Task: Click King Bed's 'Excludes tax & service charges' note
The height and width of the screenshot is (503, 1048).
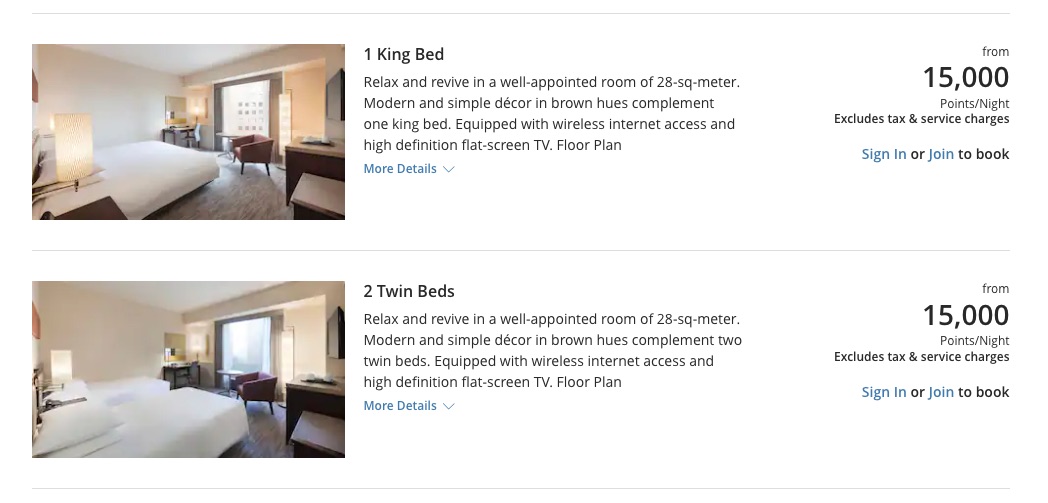Action: (921, 119)
